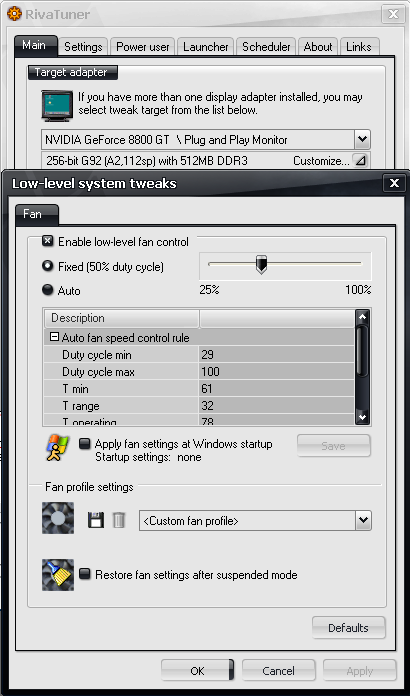Click the Defaults button
Screen dimensions: 410x696
348,628
